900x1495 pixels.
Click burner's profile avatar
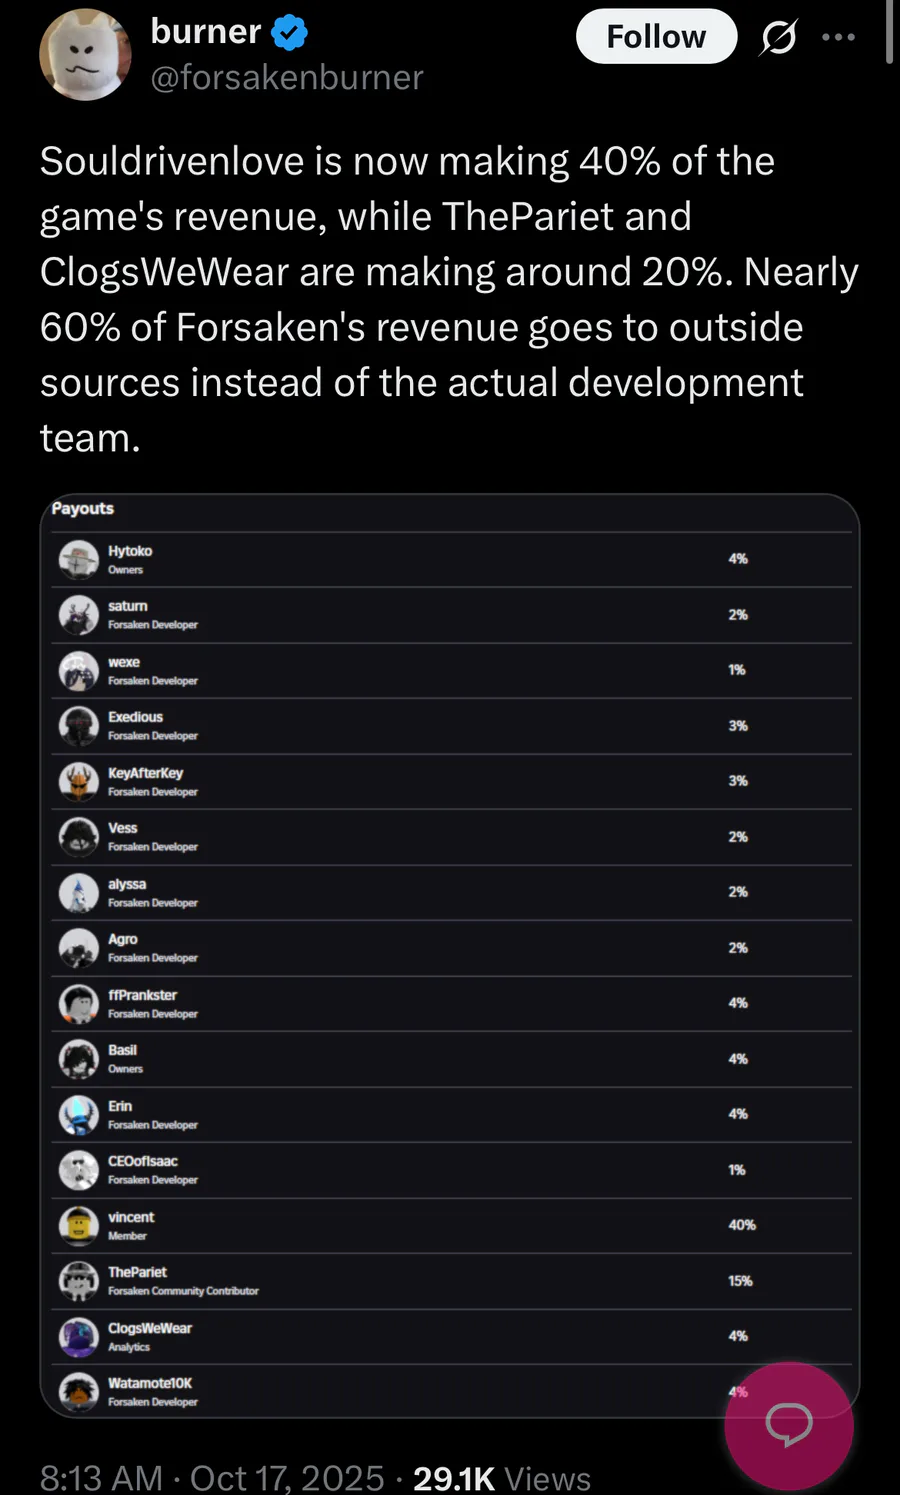(x=85, y=54)
